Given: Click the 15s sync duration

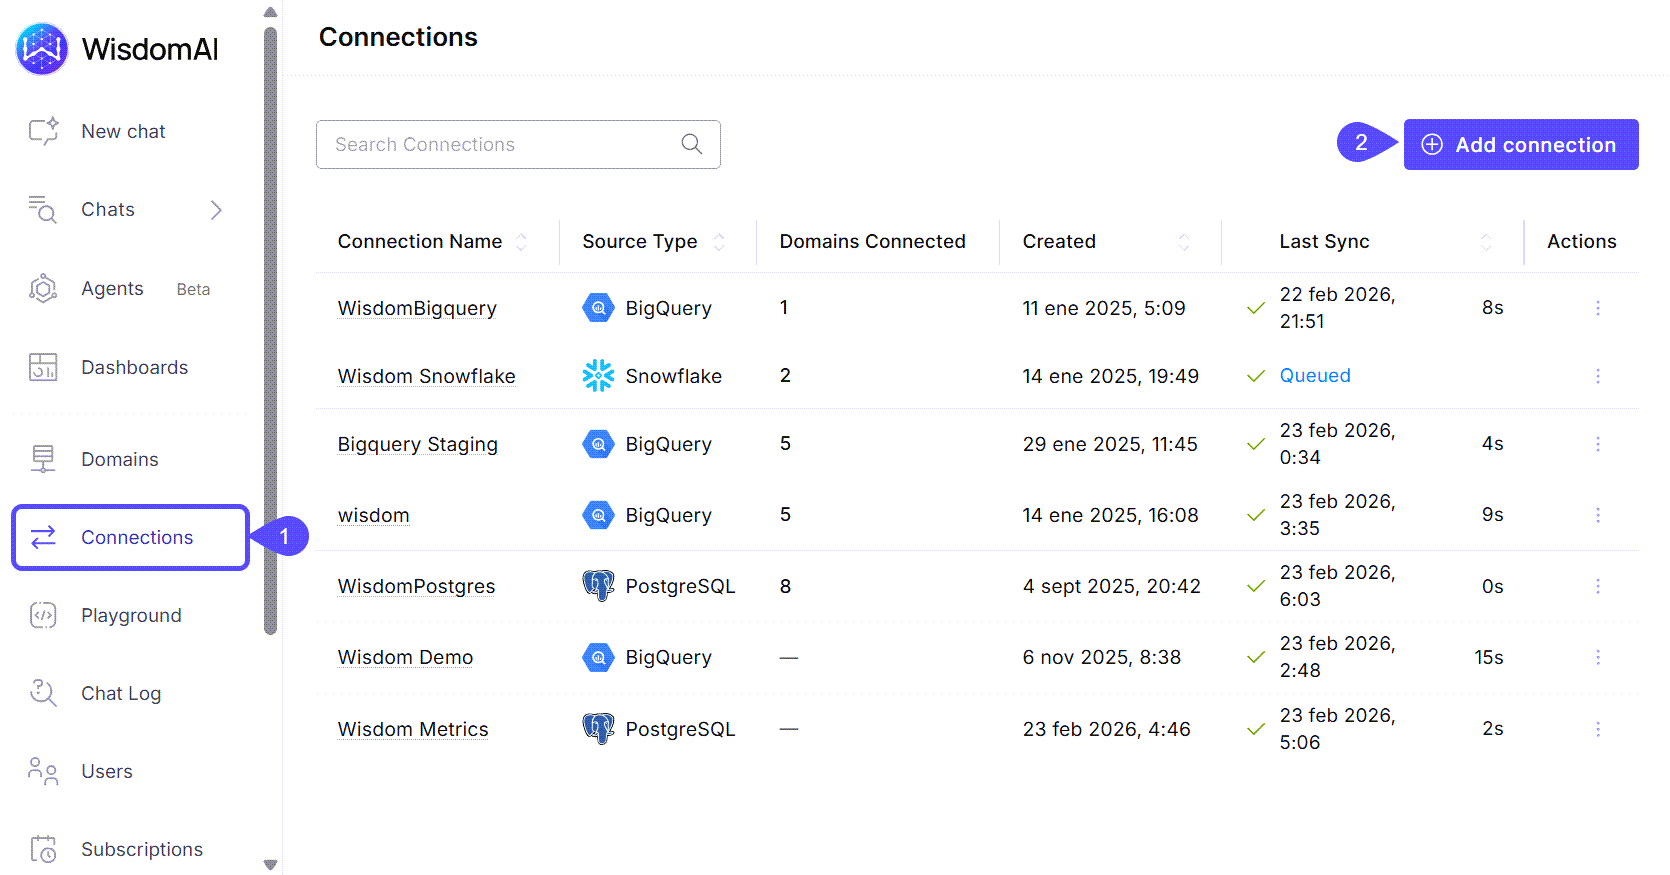Looking at the screenshot, I should click(x=1488, y=657).
